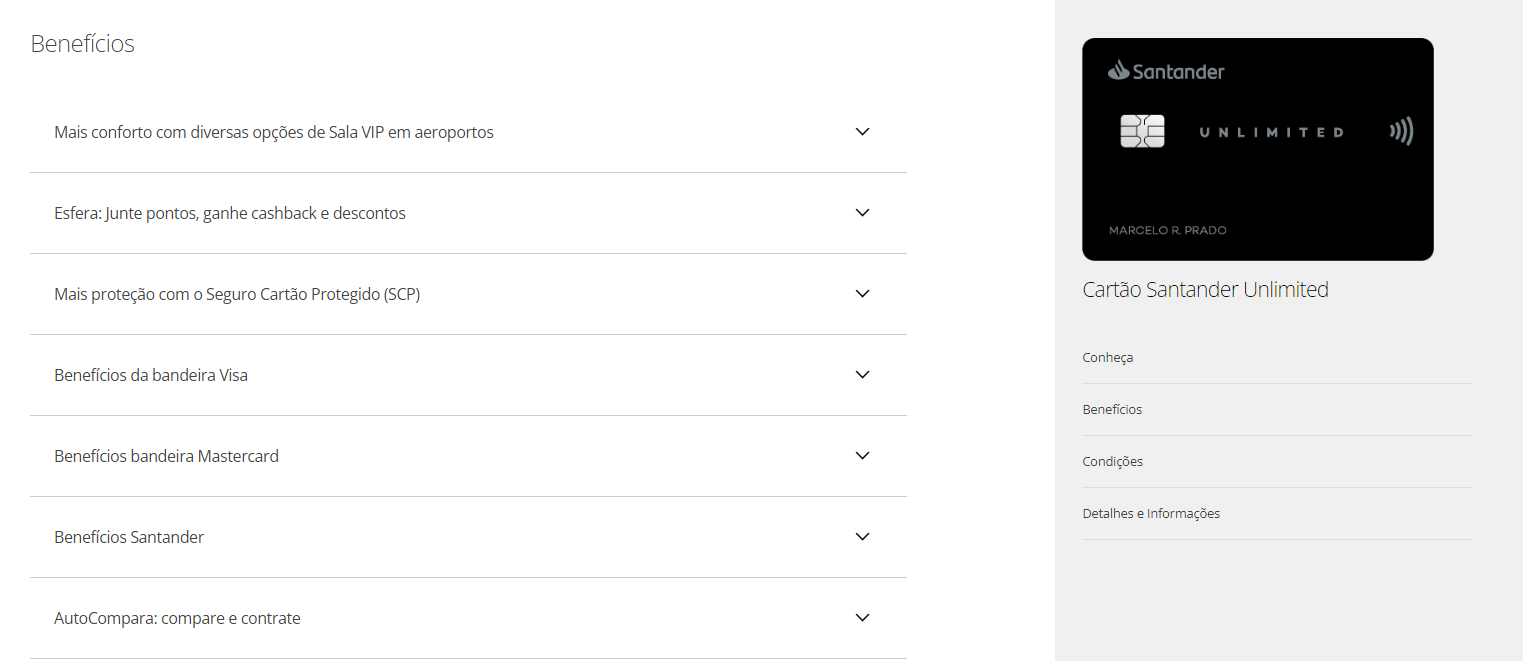Open the Condições sidebar link

(1112, 462)
